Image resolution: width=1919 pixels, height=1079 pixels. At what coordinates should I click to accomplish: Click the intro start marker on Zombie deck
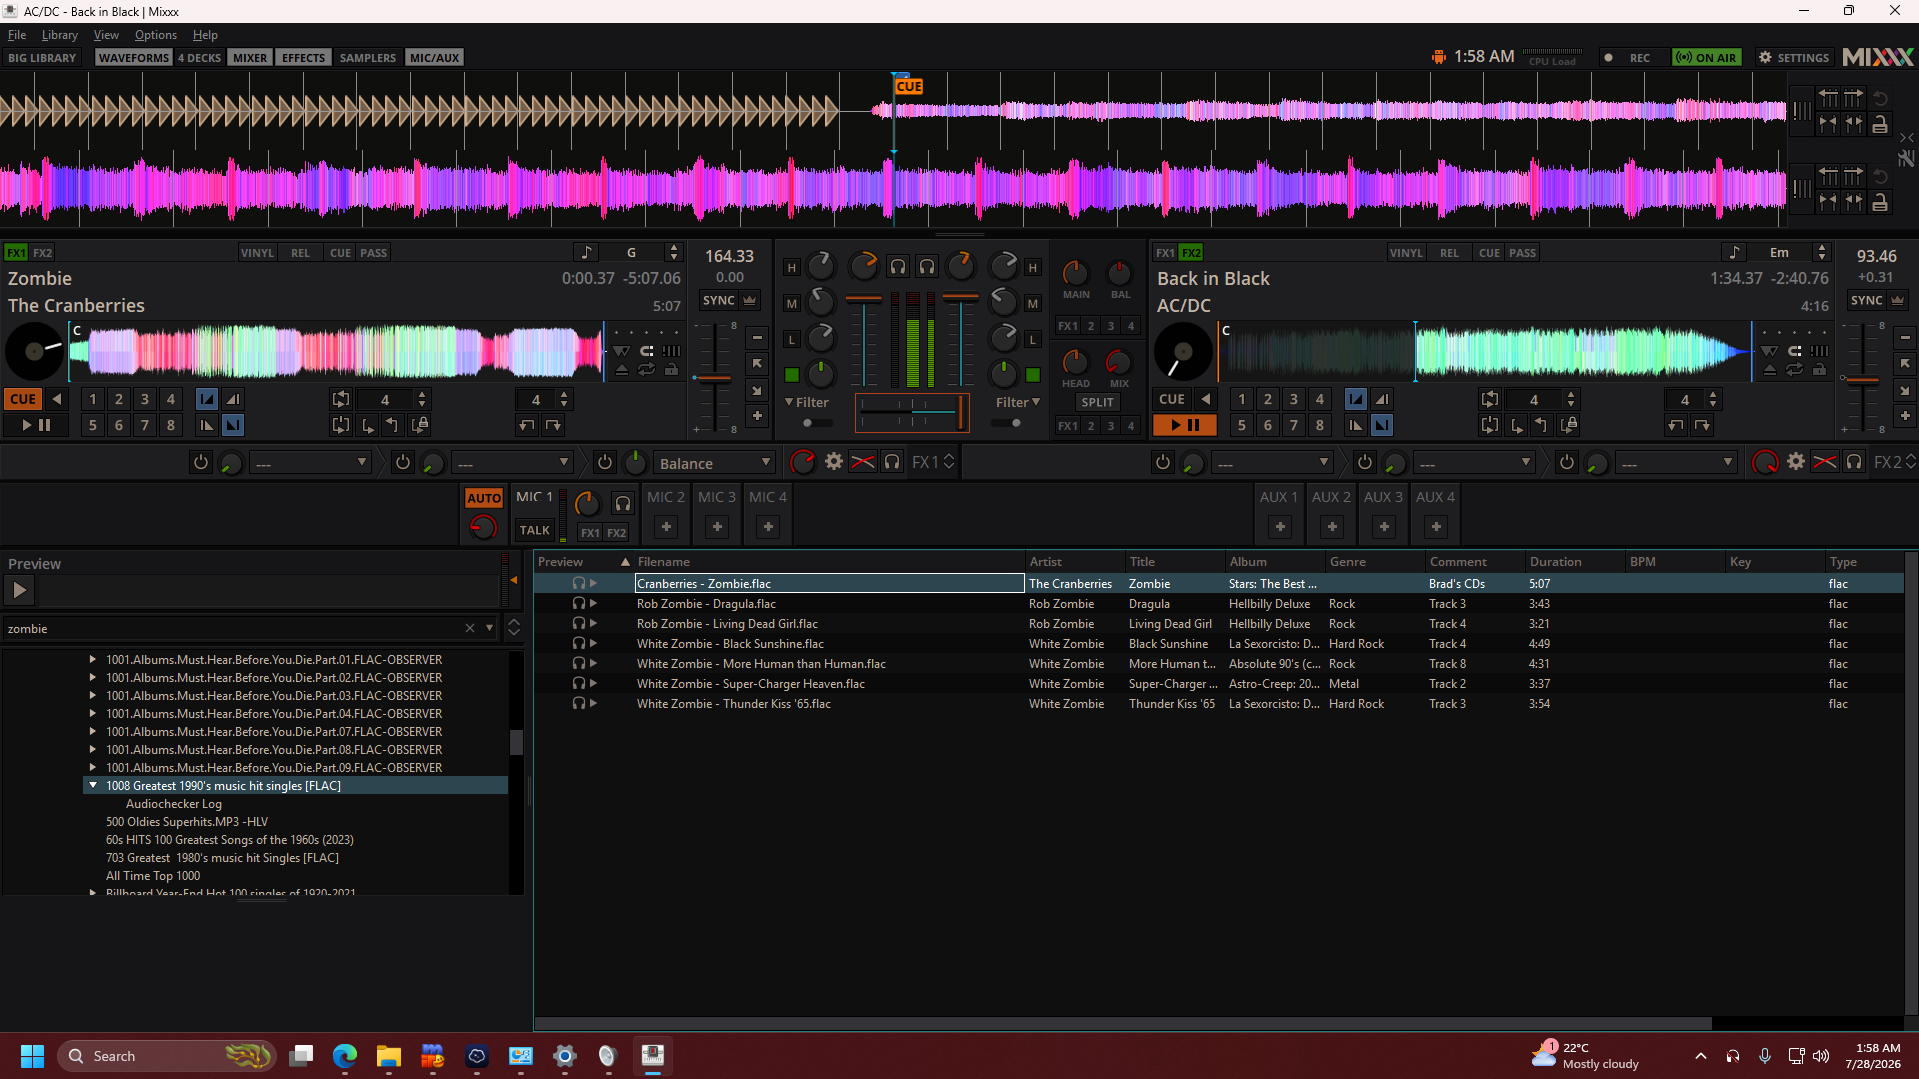click(206, 399)
